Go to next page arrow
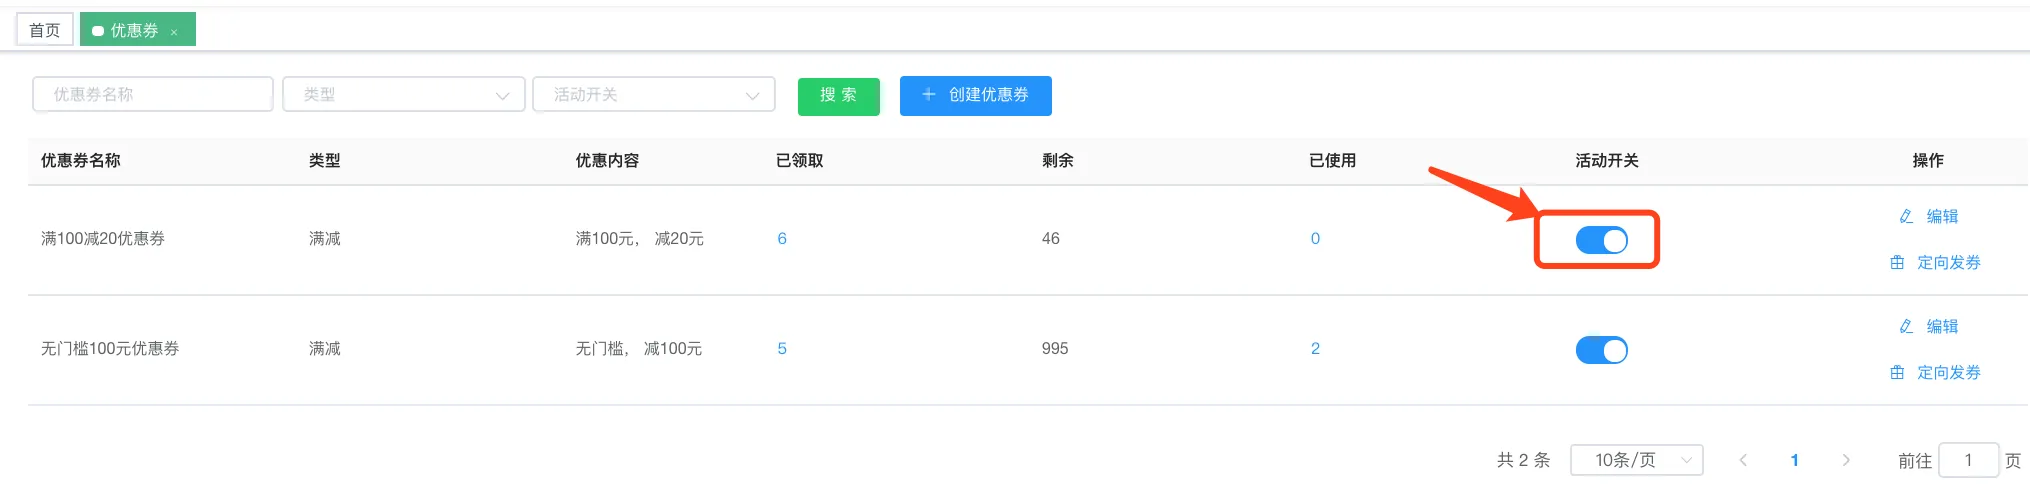The image size is (2030, 502). 1846,460
